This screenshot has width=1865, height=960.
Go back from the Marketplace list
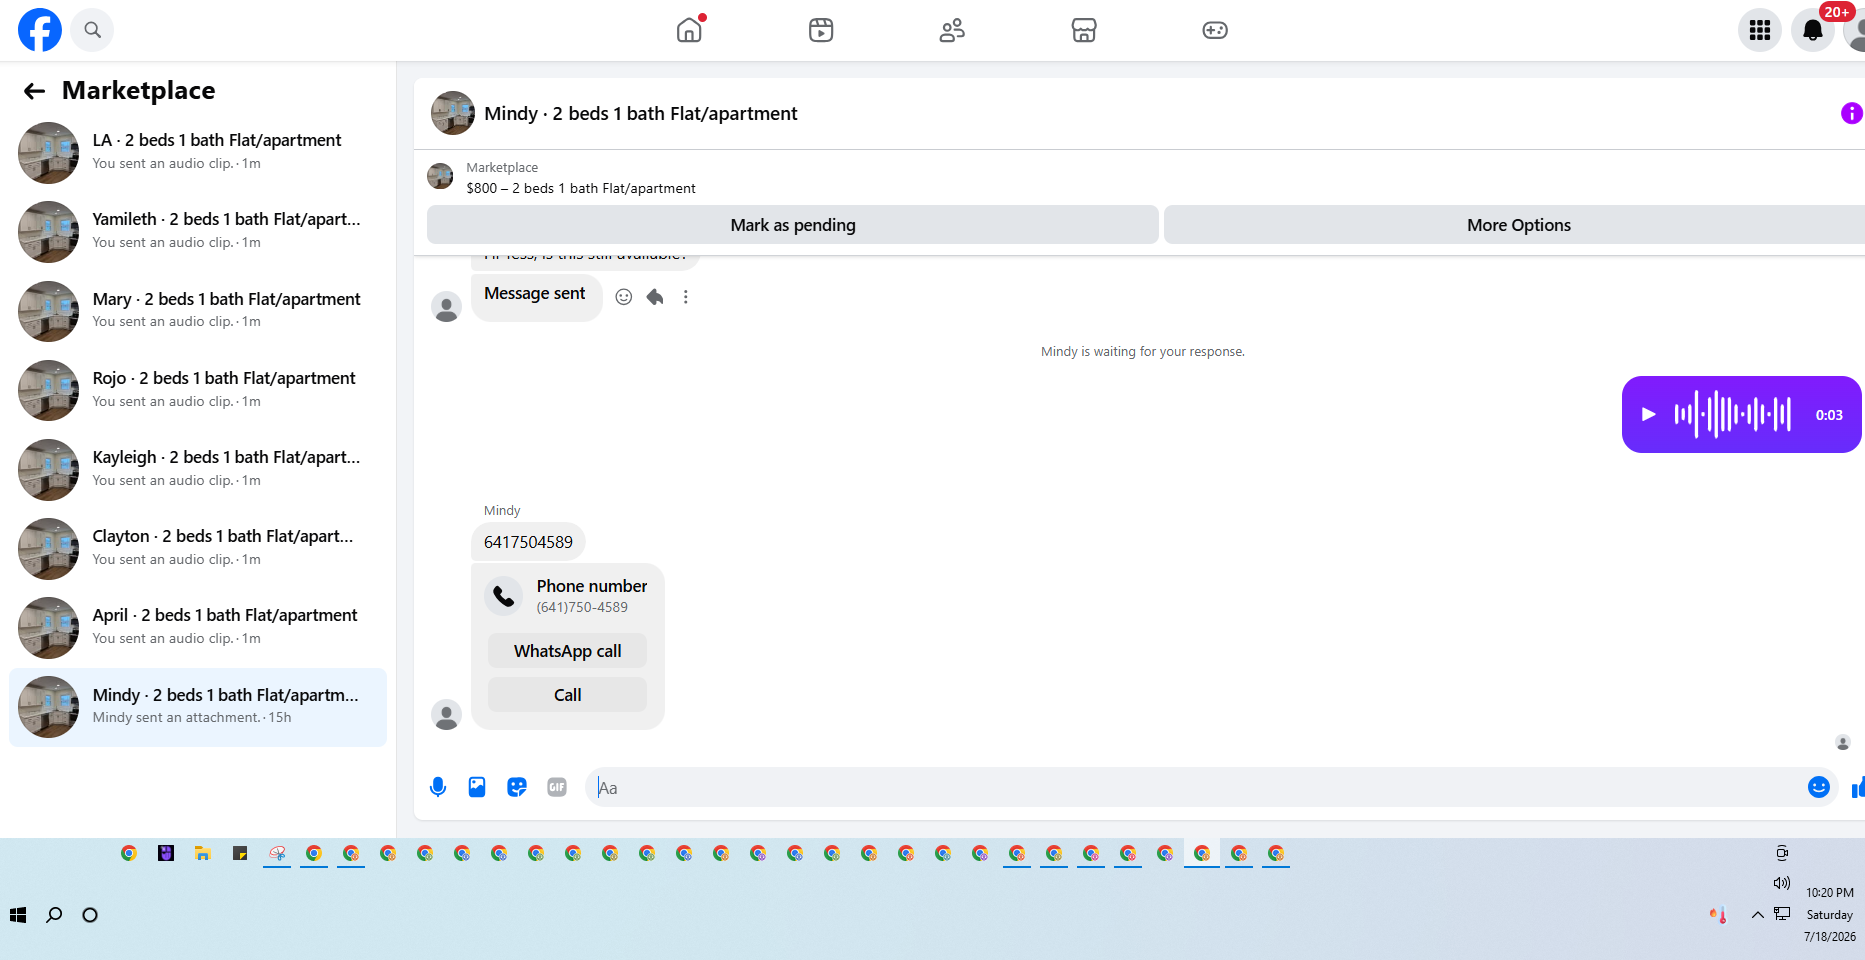pos(34,91)
